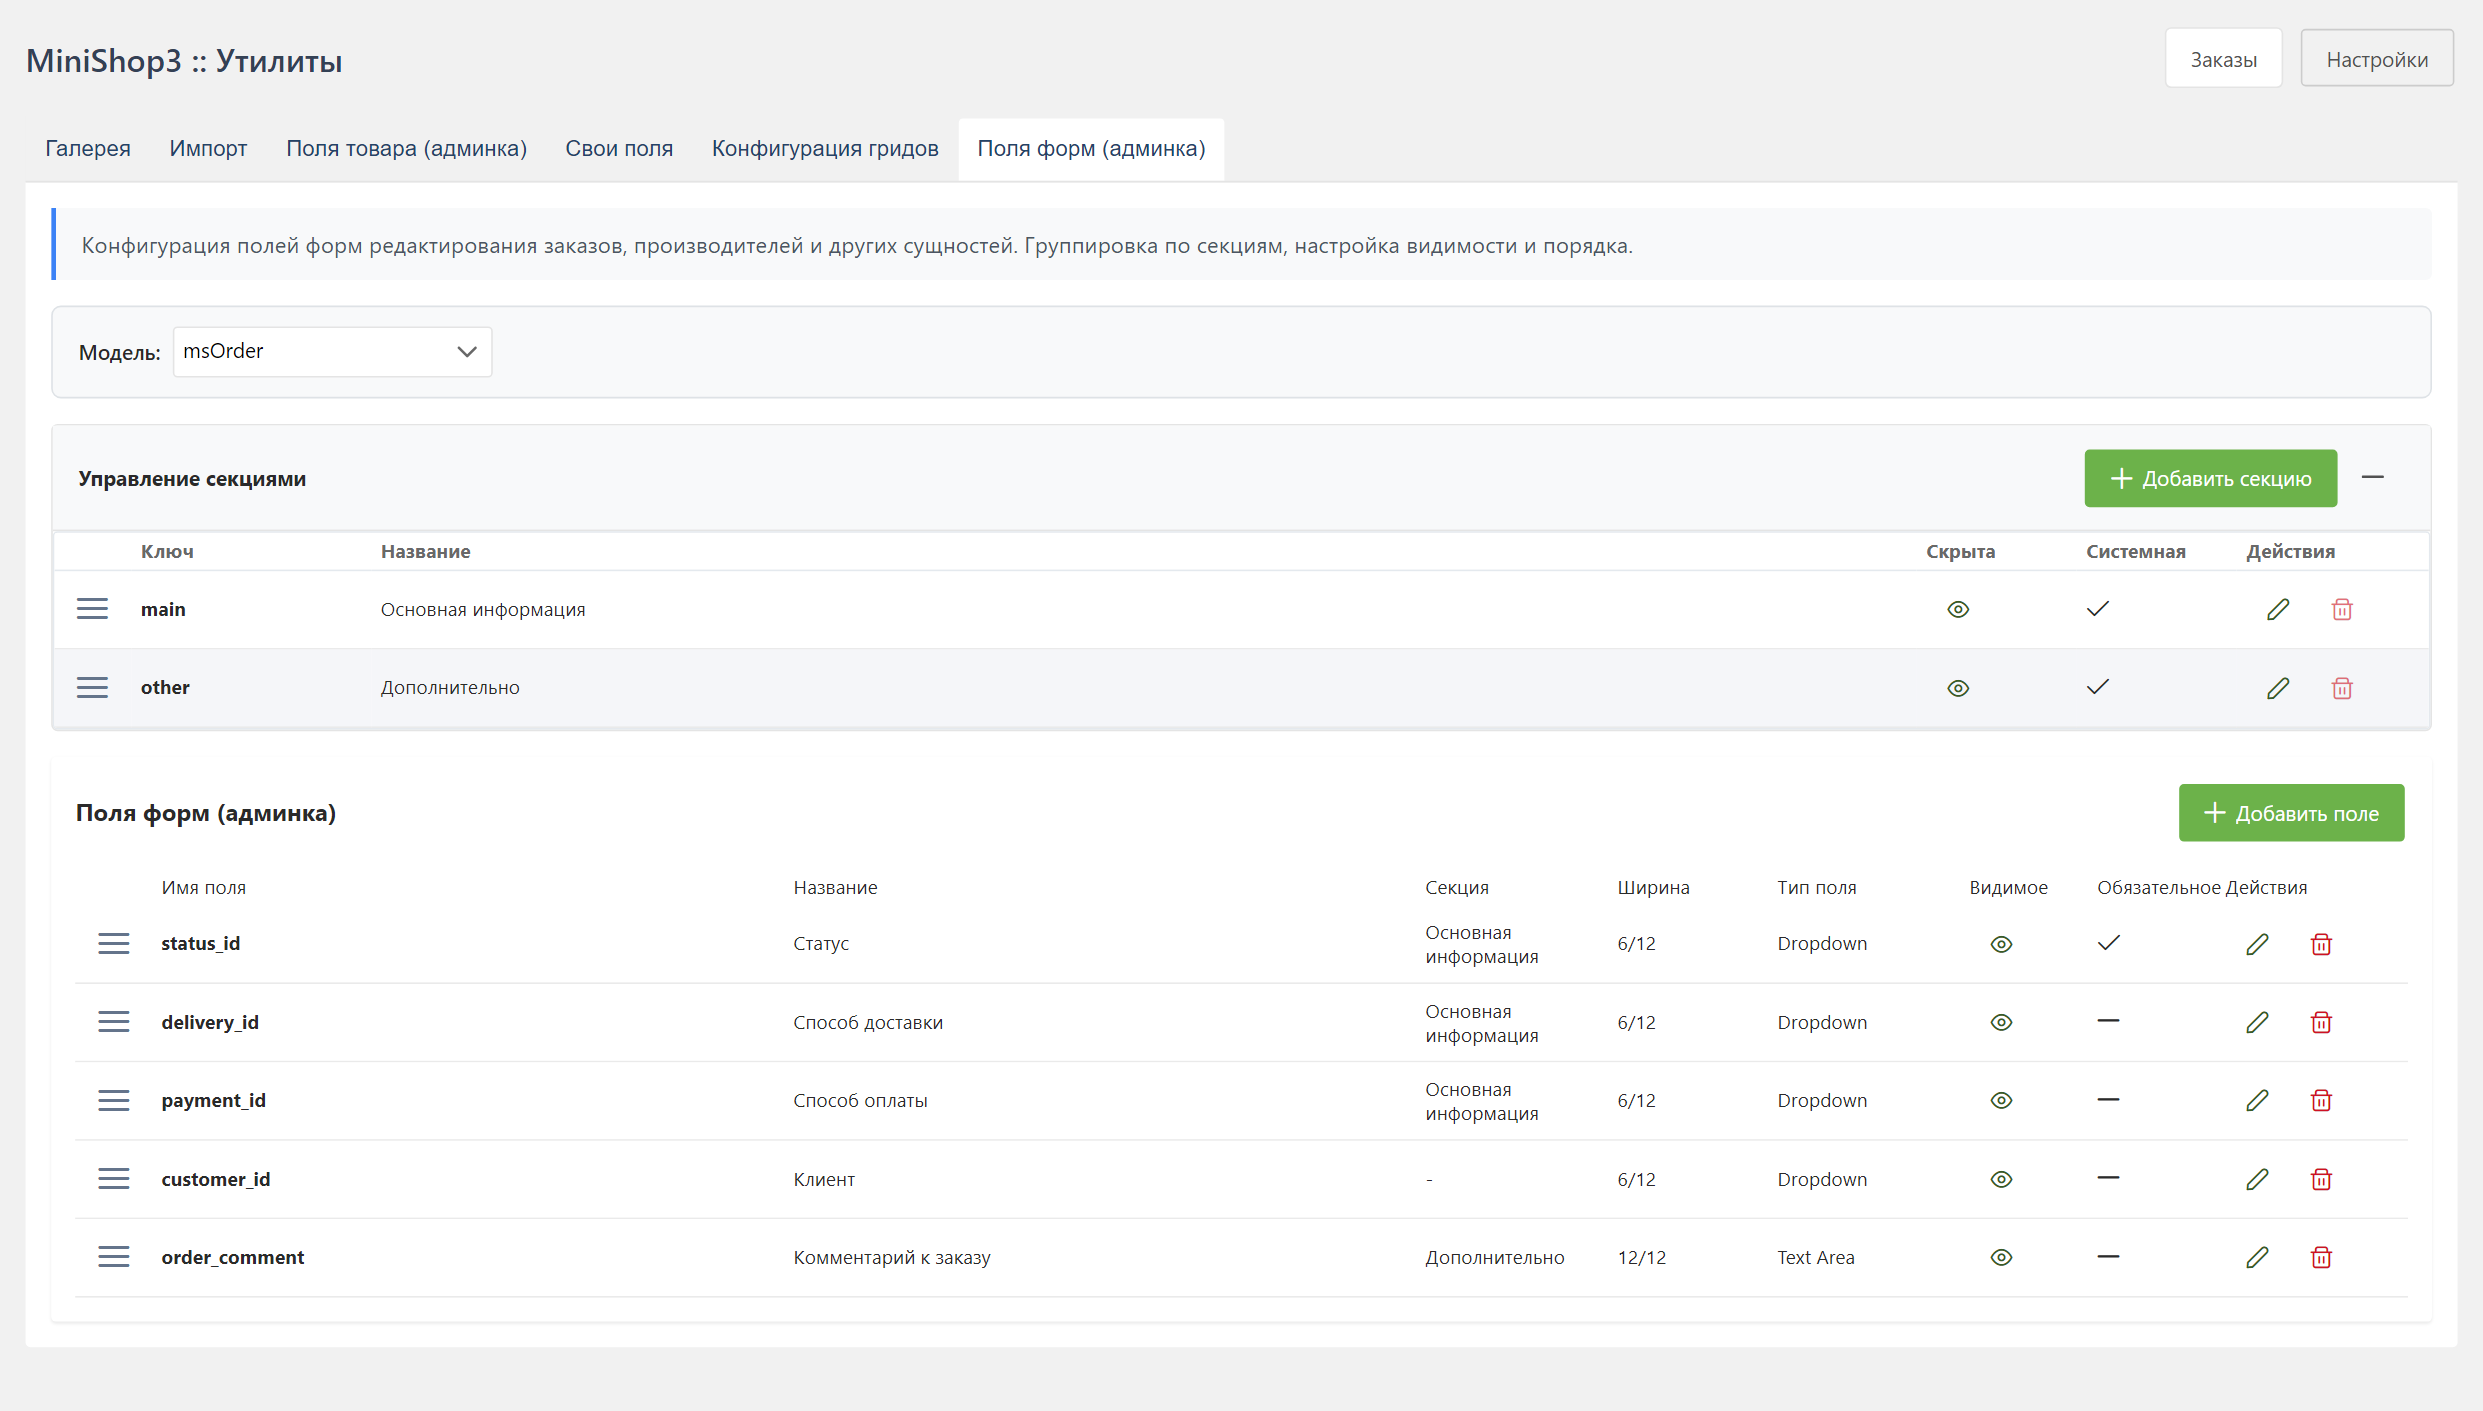2483x1411 pixels.
Task: Toggle required dash for delivery_id
Action: coord(2109,1021)
